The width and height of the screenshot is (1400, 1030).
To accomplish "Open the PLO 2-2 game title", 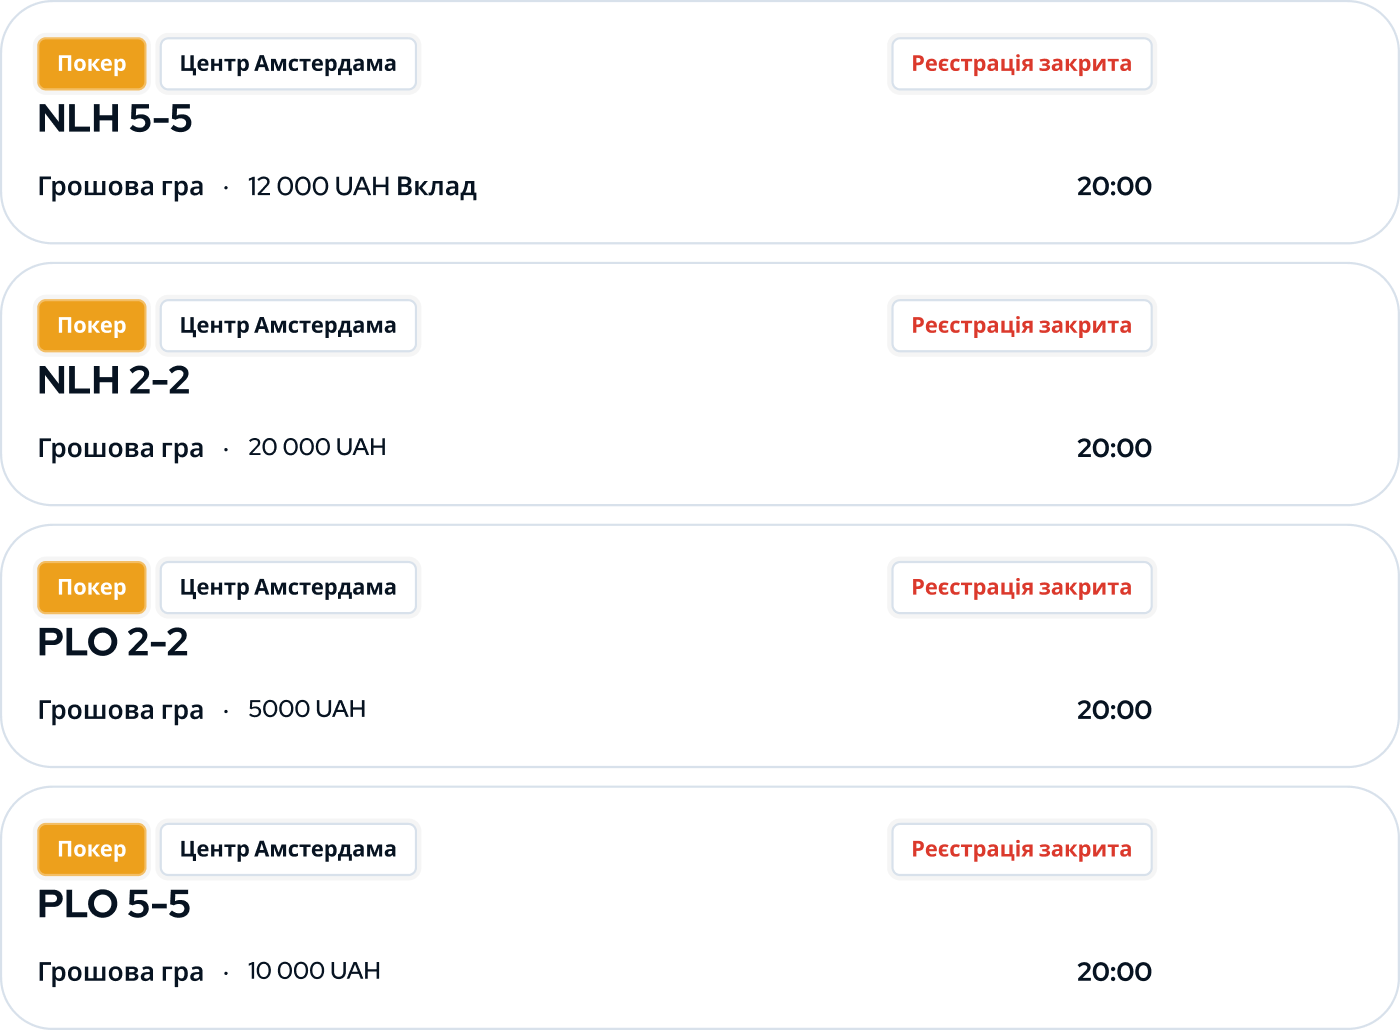I will [x=113, y=643].
